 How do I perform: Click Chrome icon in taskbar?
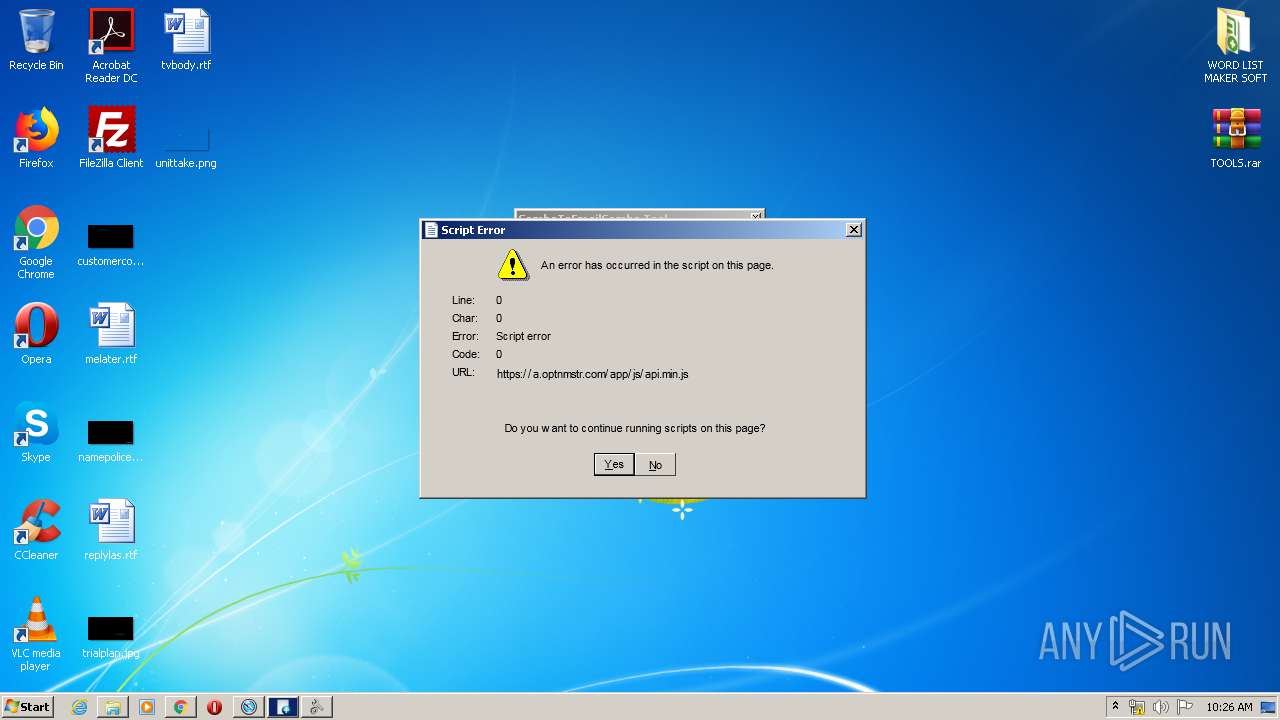181,707
